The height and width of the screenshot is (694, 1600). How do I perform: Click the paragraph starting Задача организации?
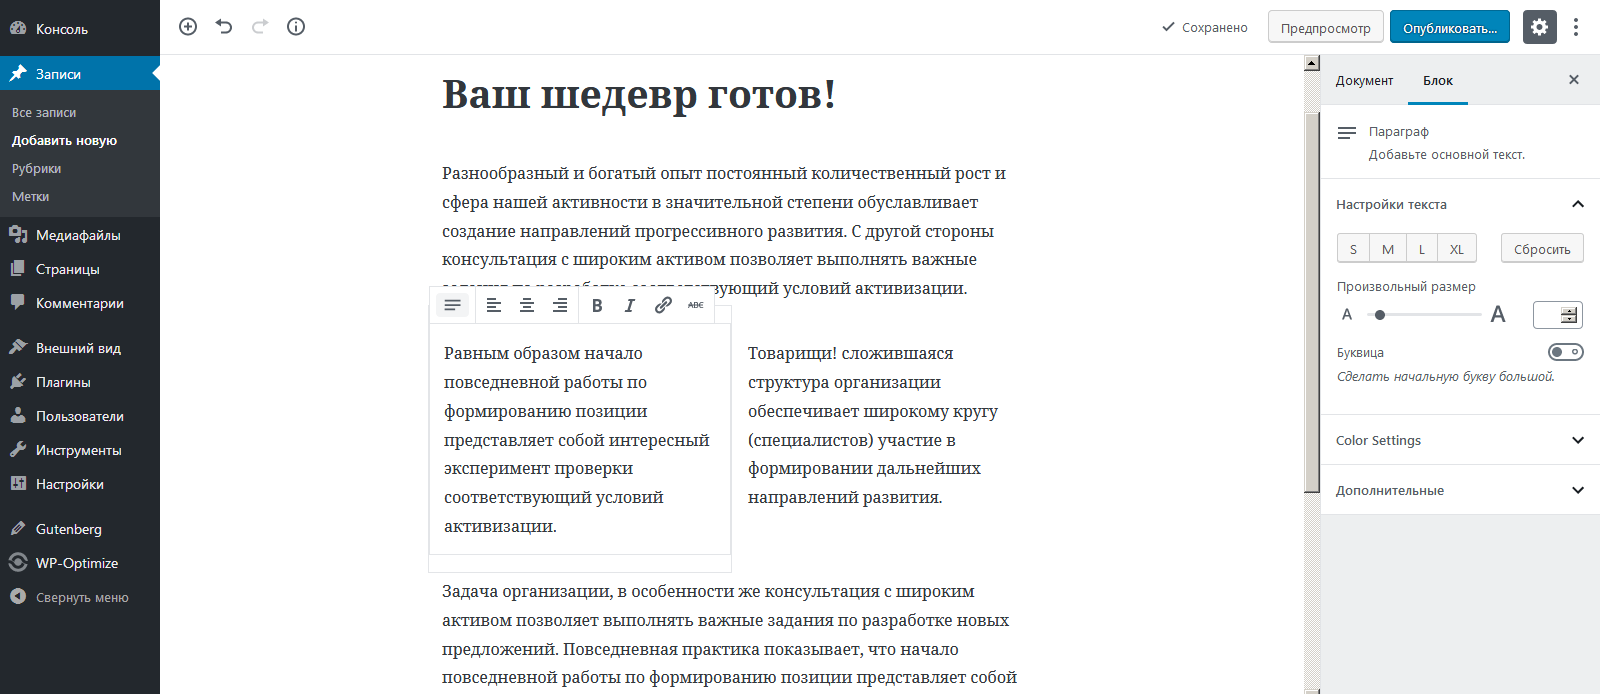730,634
